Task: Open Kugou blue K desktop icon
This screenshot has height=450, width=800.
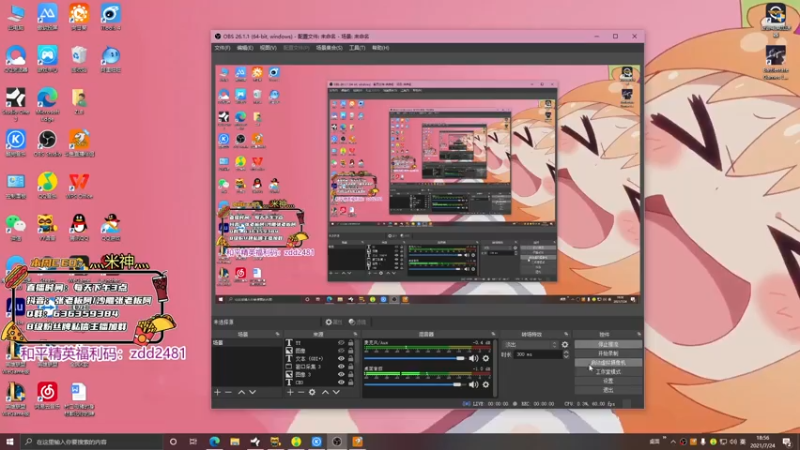Action: pos(16,143)
